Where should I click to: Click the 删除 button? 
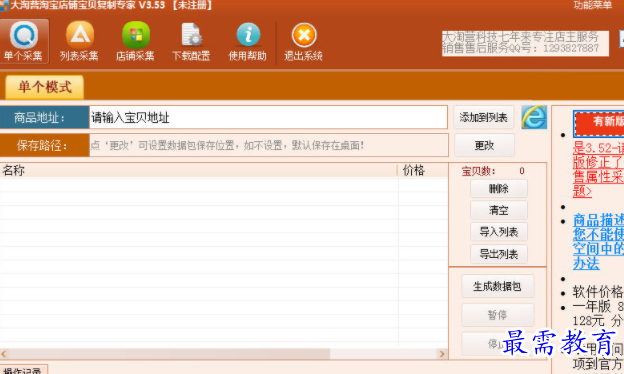point(499,189)
